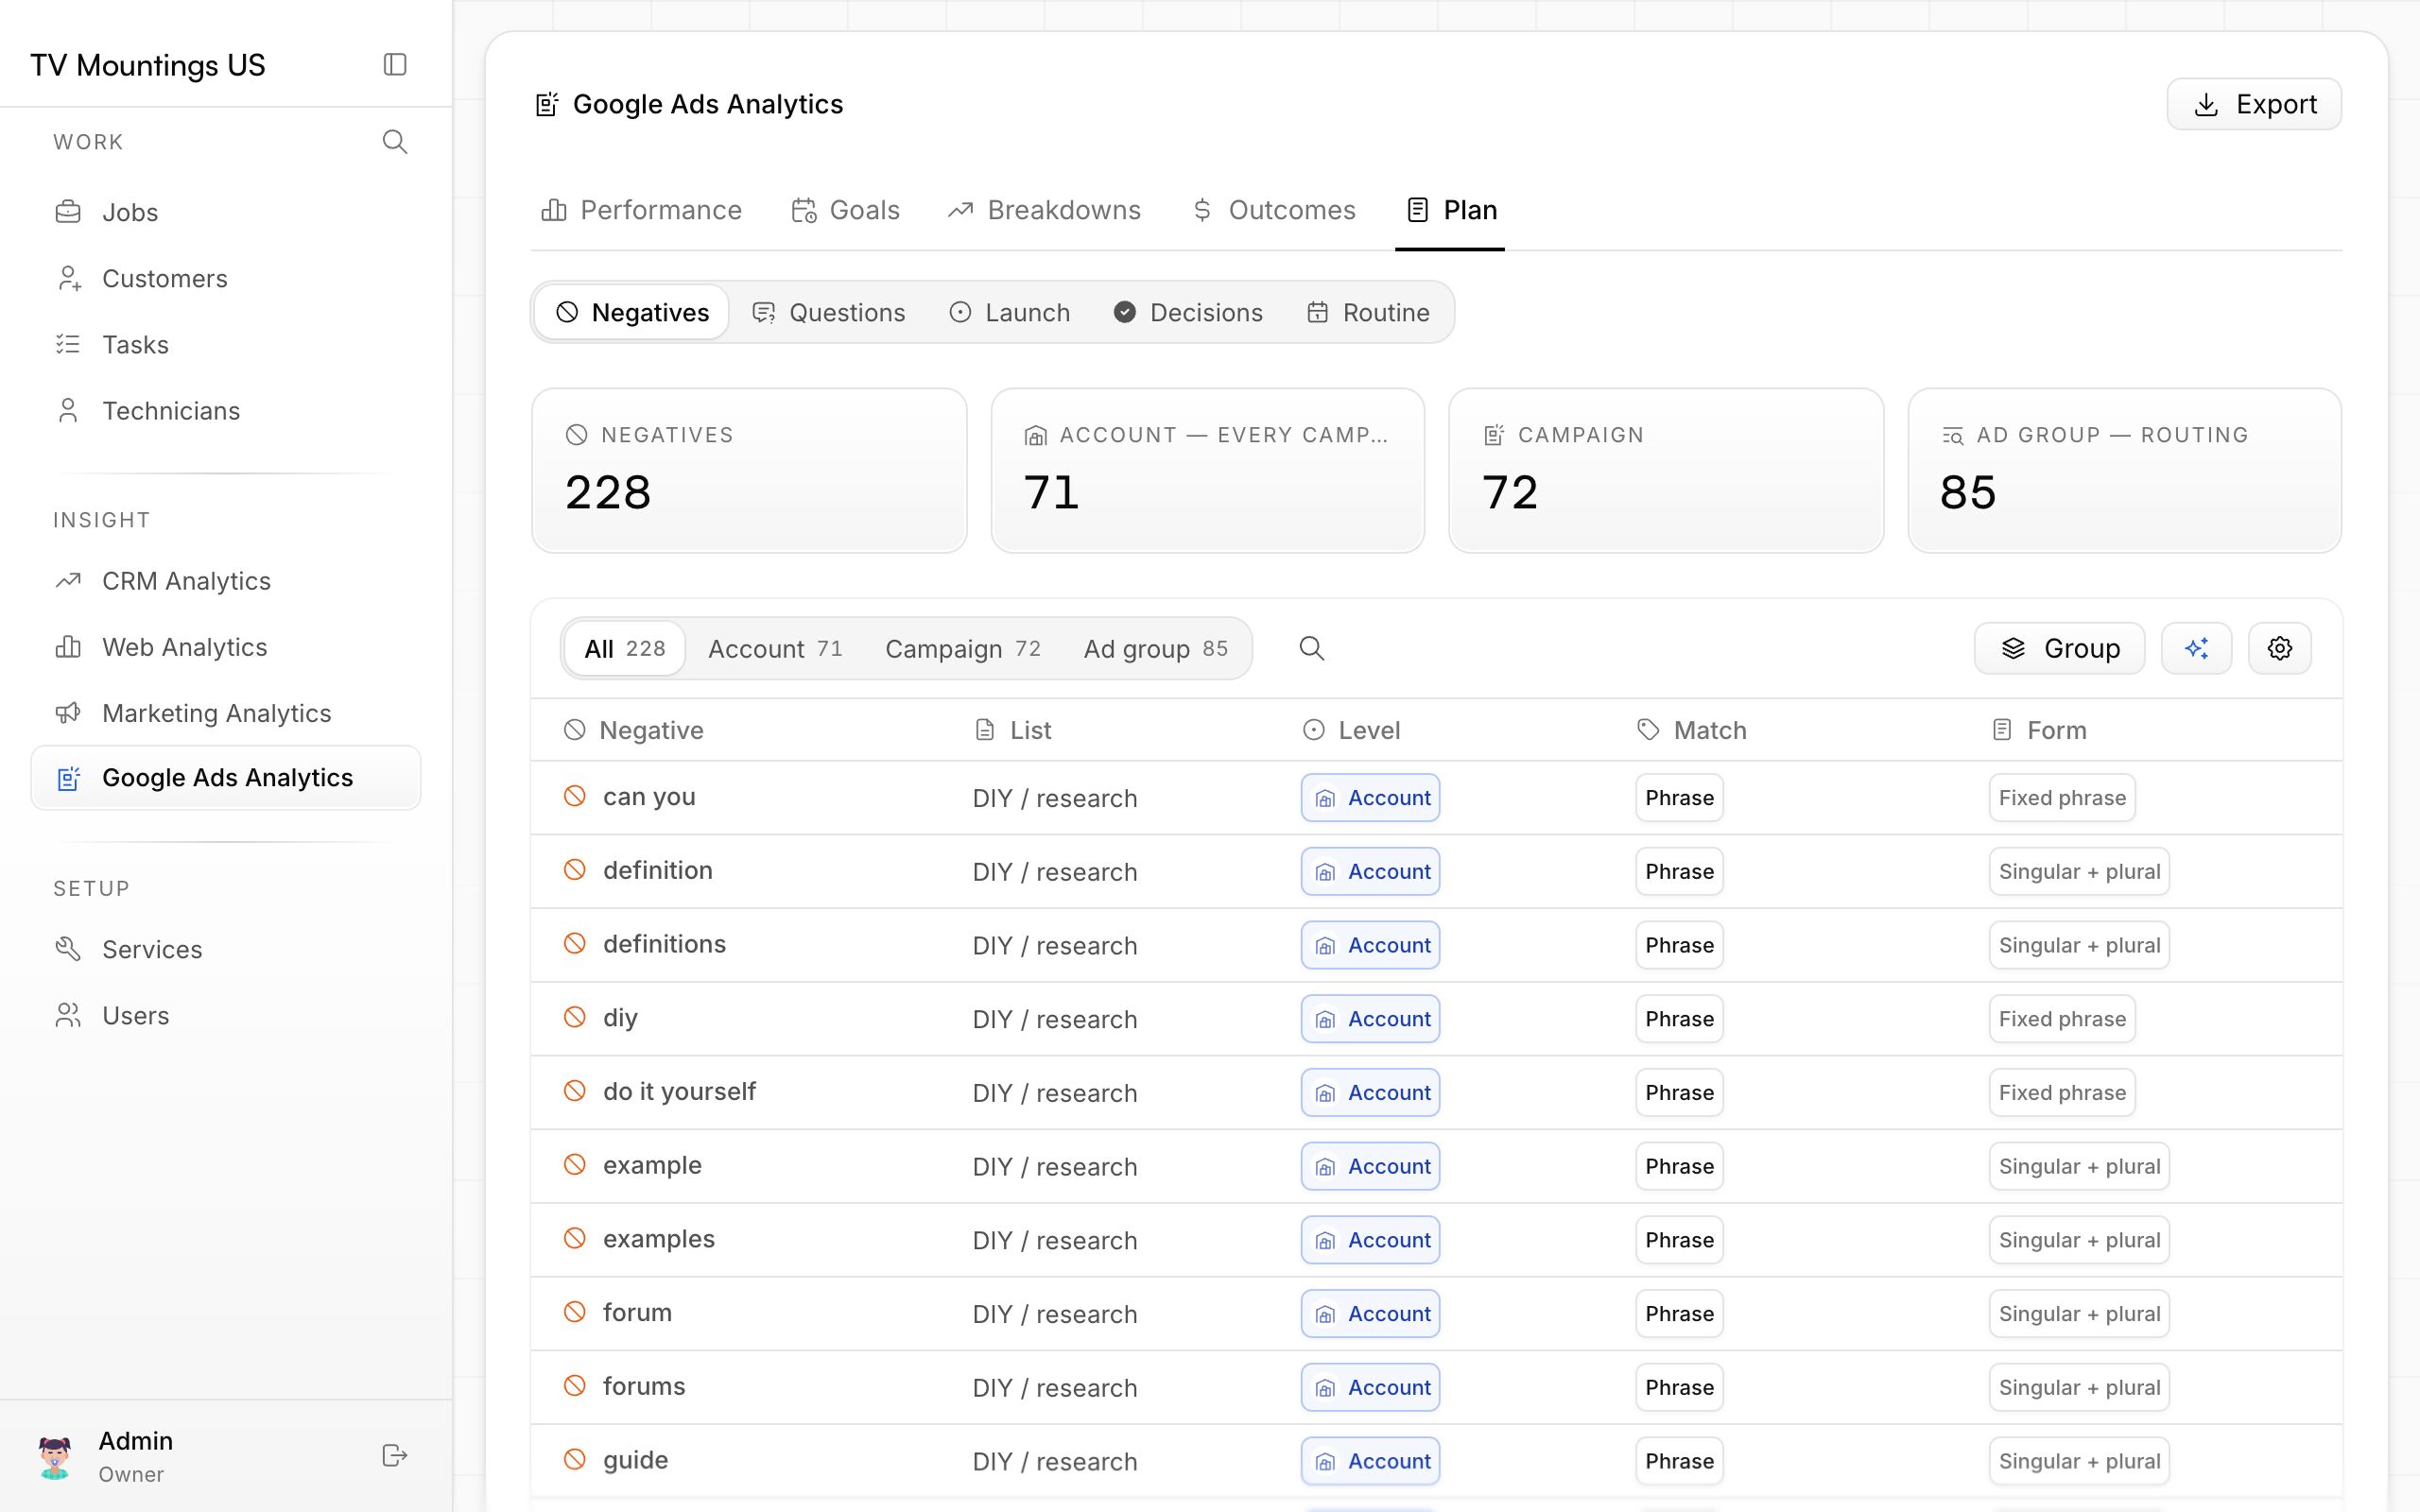Viewport: 2420px width, 1512px height.
Task: Click the 'guide' negative keyword
Action: pyautogui.click(x=636, y=1460)
